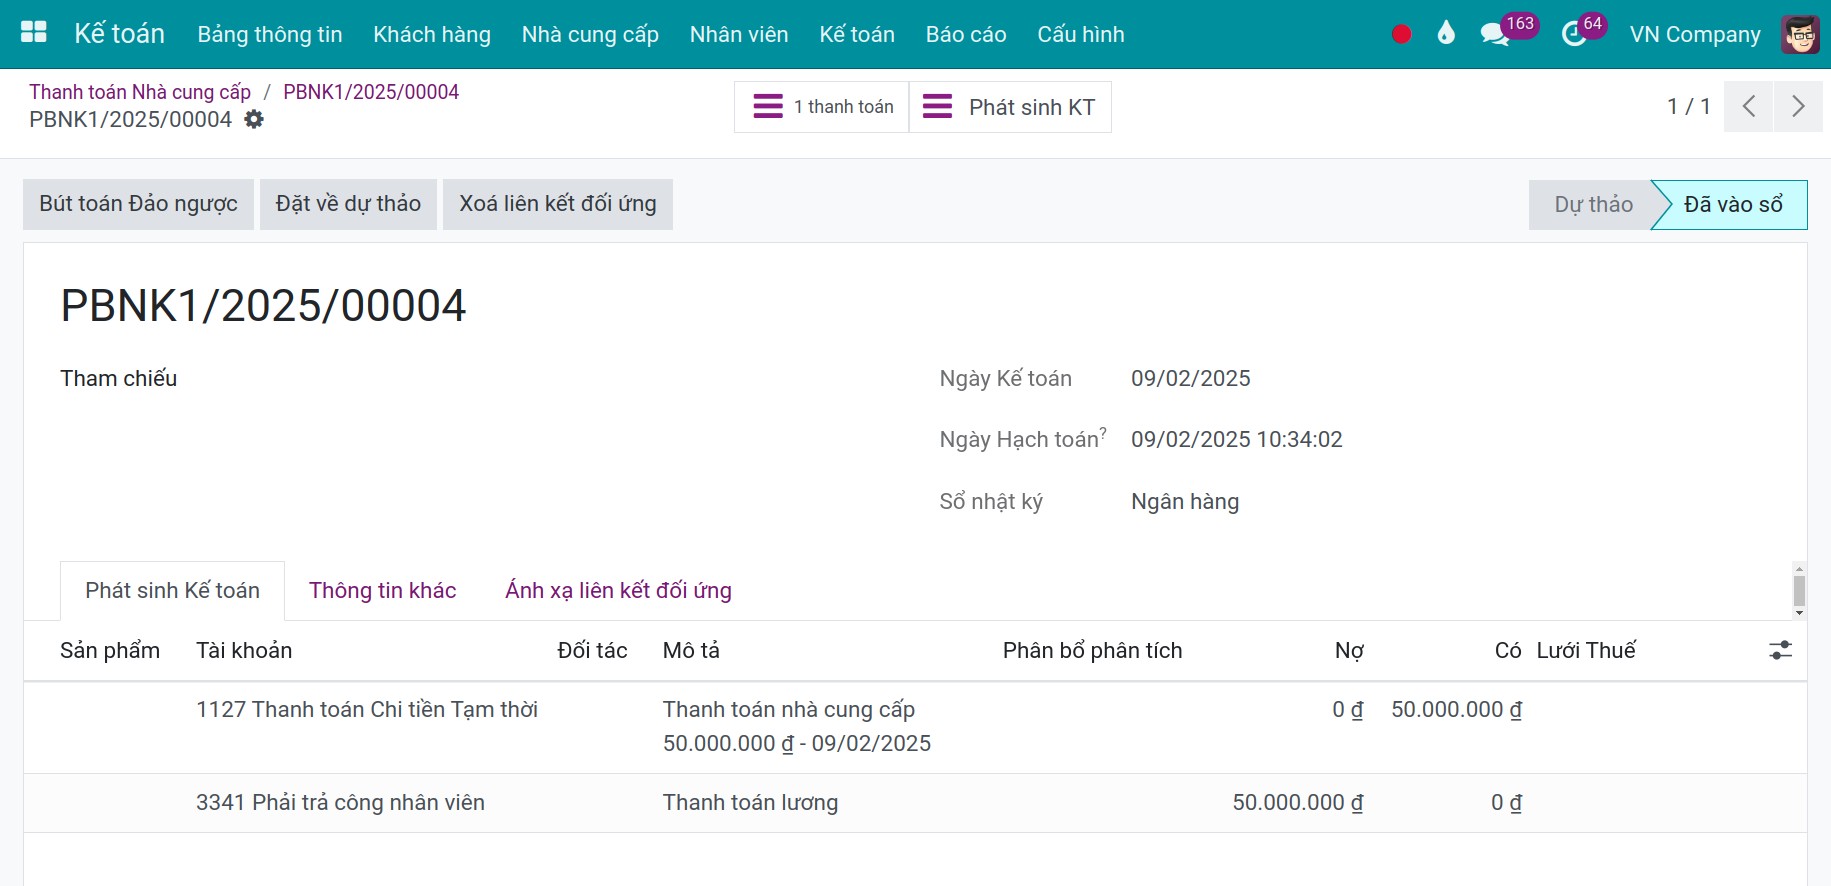Click the red recording dot icon
The image size is (1831, 886).
point(1401,34)
